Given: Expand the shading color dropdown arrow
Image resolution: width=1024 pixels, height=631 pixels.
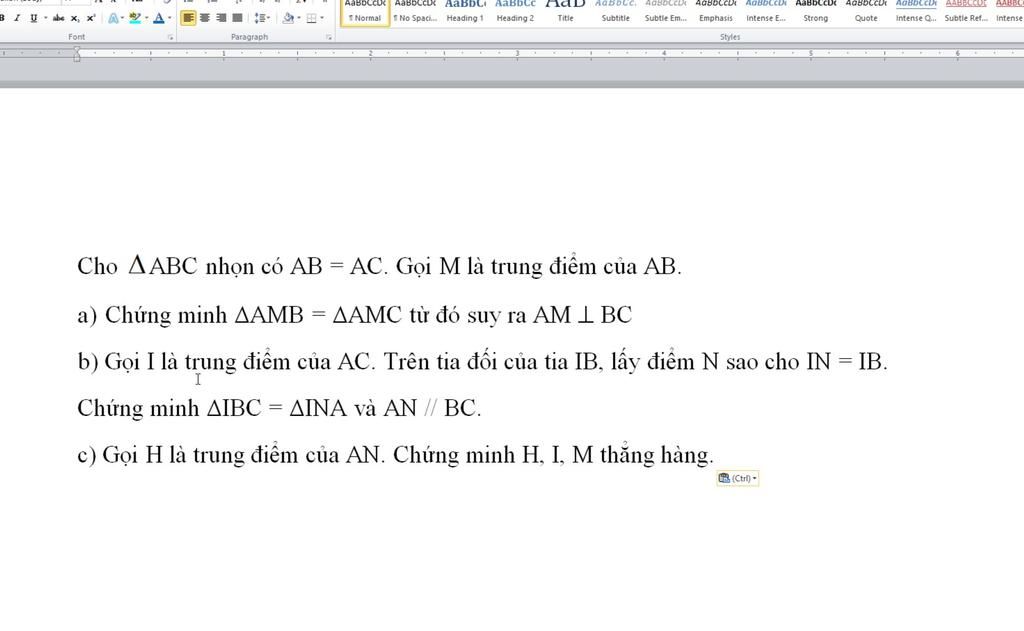Looking at the screenshot, I should (x=298, y=18).
